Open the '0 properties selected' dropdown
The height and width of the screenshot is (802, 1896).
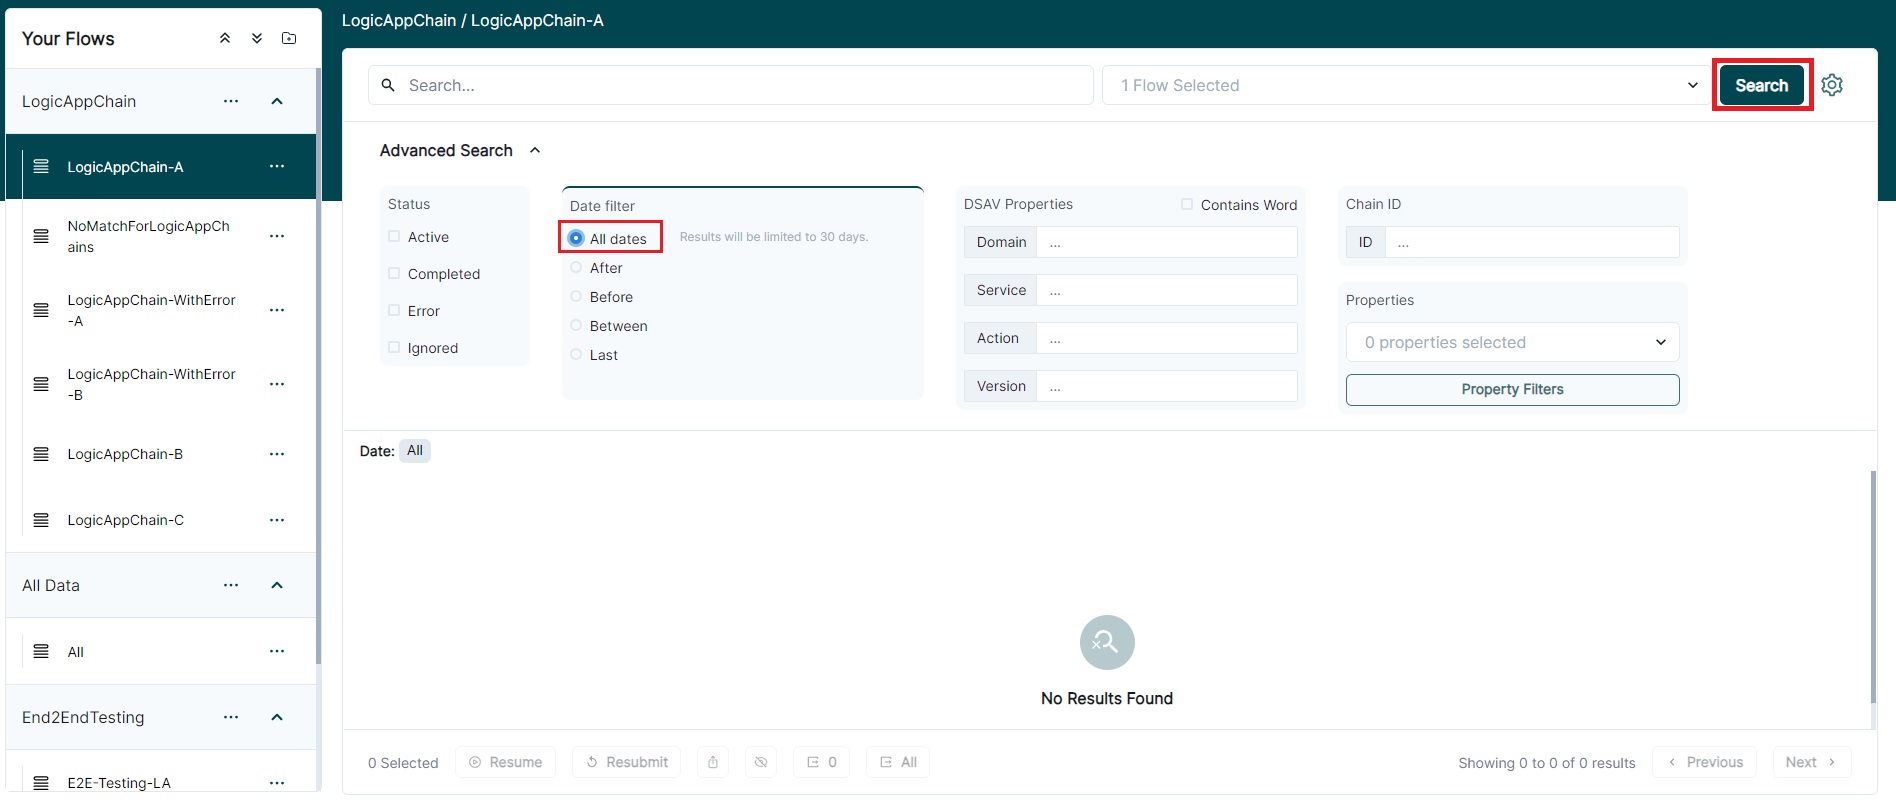click(x=1512, y=342)
